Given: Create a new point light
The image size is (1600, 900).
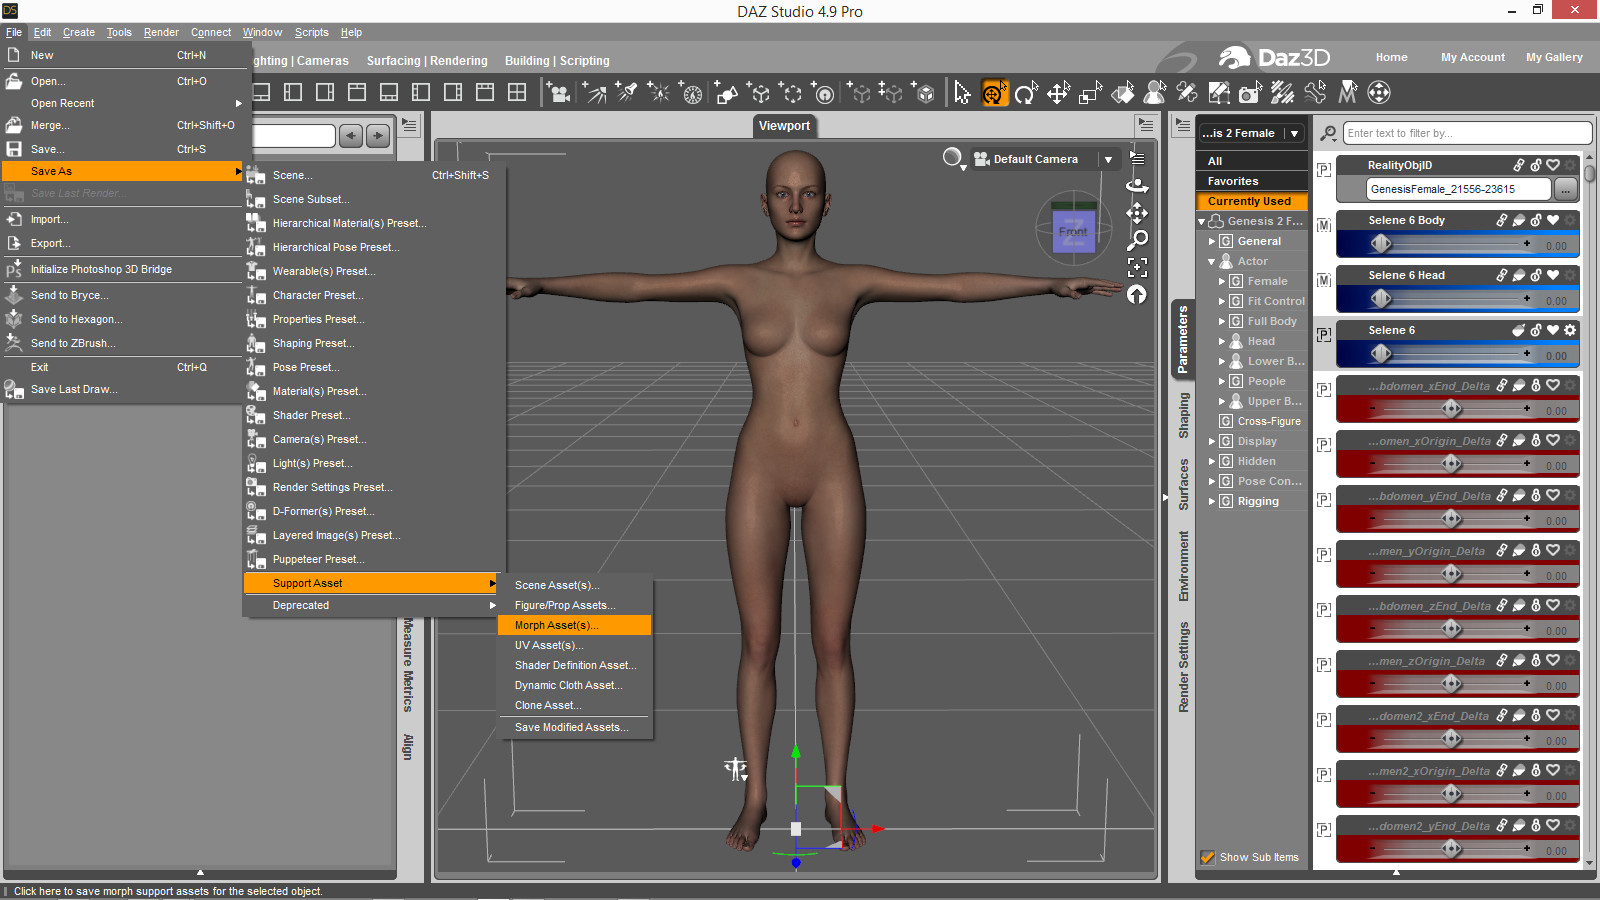Looking at the screenshot, I should (659, 93).
